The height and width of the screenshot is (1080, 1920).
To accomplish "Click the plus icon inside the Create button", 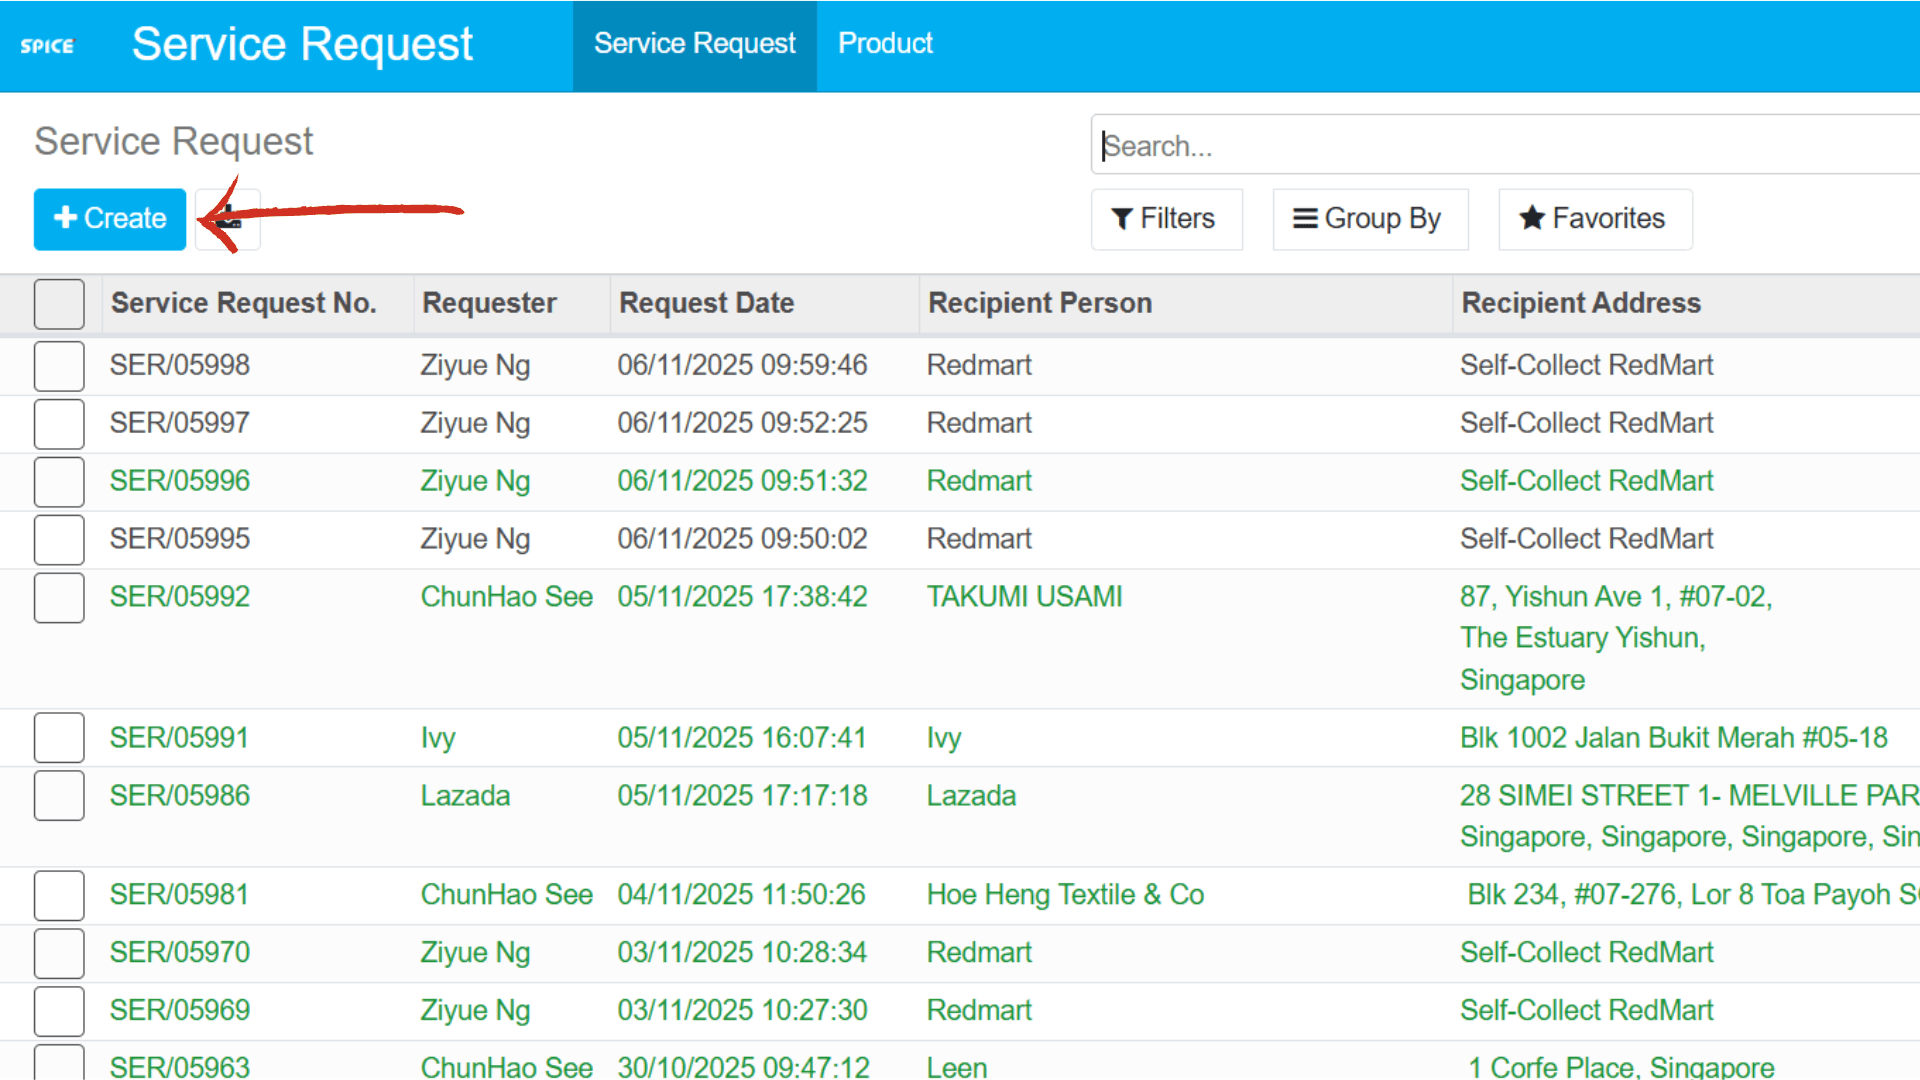I will point(66,218).
